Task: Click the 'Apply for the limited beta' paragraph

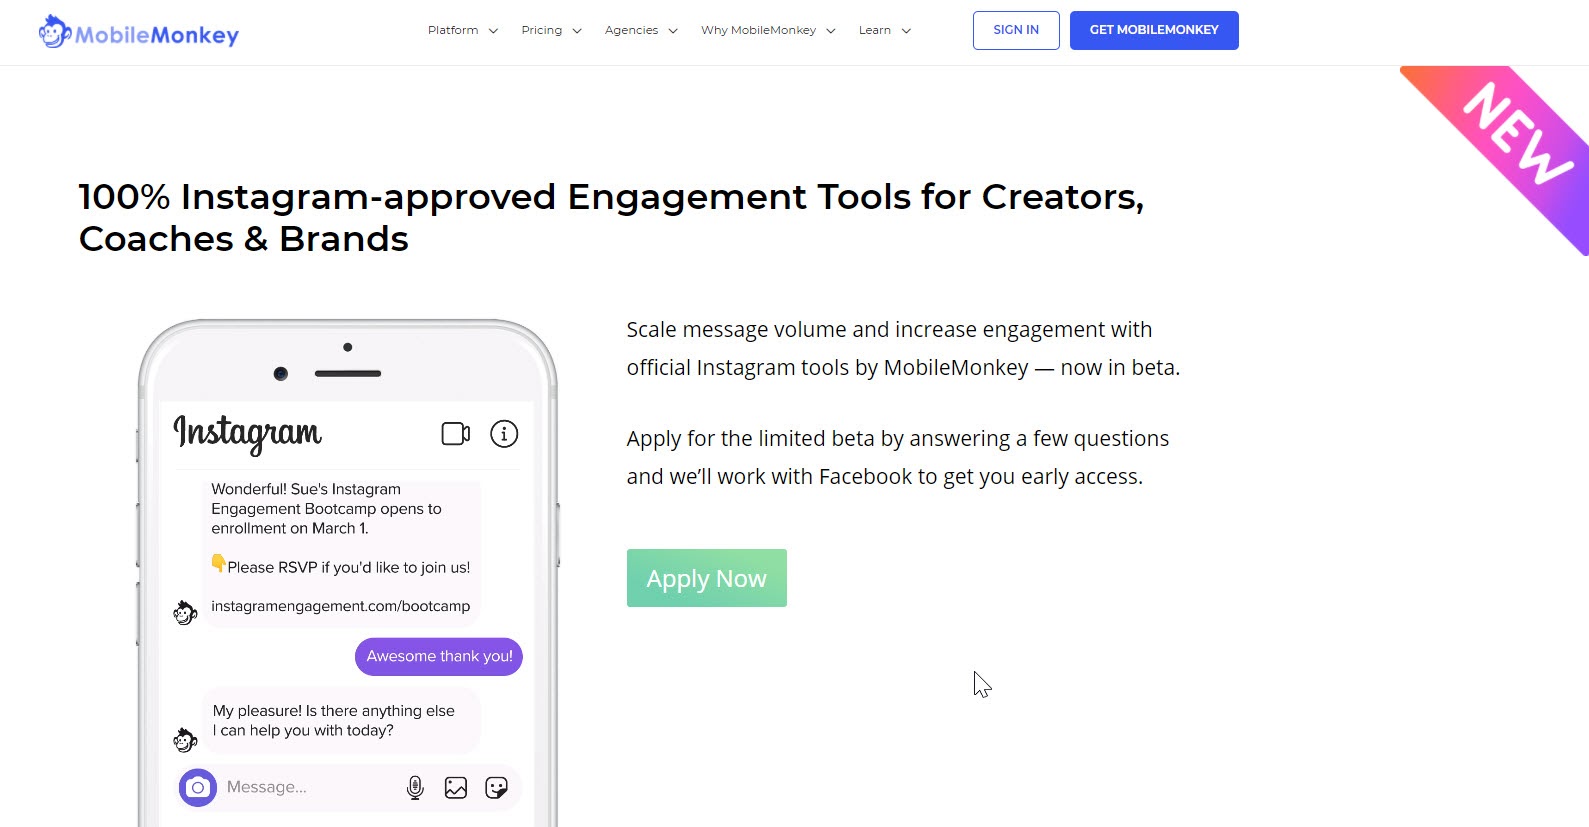Action: (x=898, y=458)
